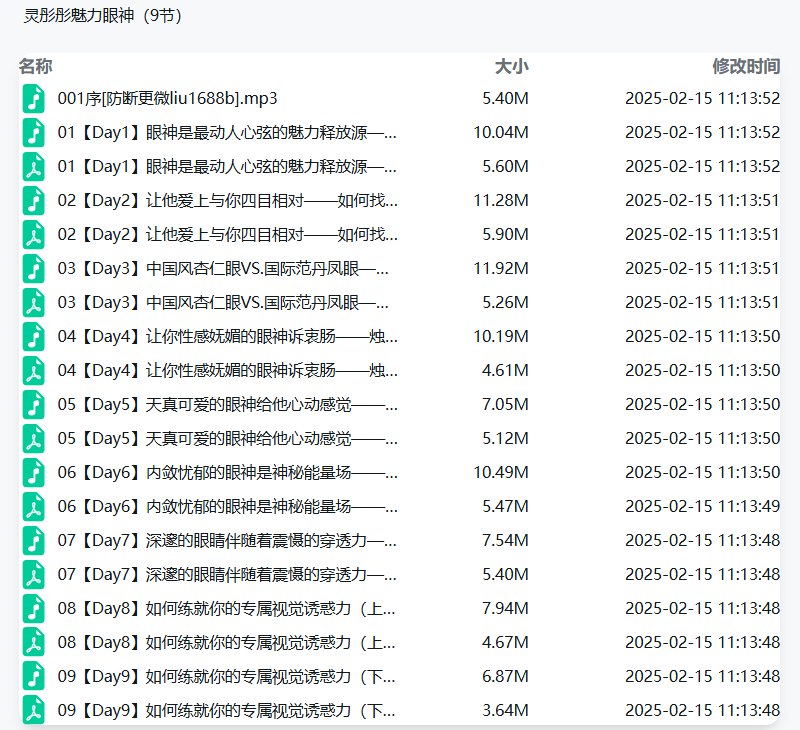The height and width of the screenshot is (730, 800).
Task: Click the PDF icon on the Day7 5.40M row
Action: [x=34, y=575]
